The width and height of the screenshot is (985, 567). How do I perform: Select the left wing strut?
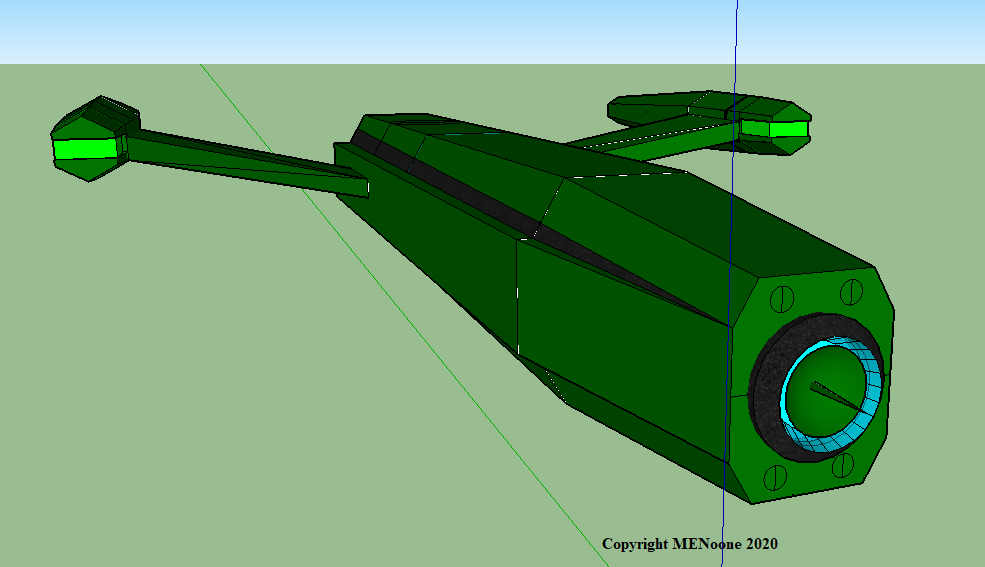(x=248, y=163)
